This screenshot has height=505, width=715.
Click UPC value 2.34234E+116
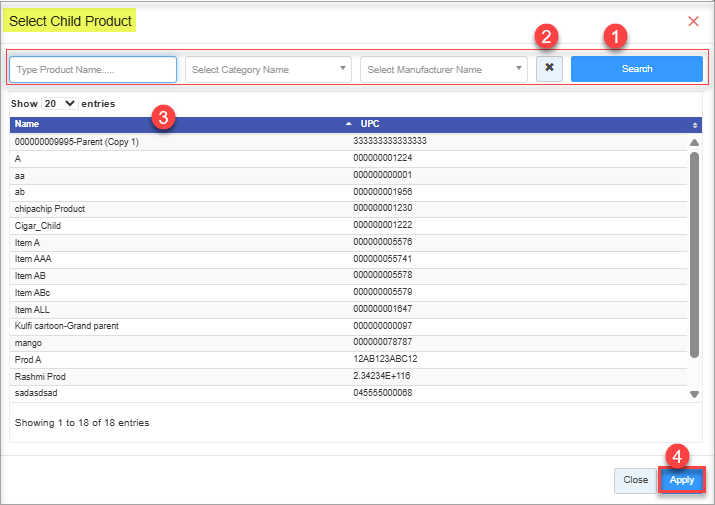[382, 376]
